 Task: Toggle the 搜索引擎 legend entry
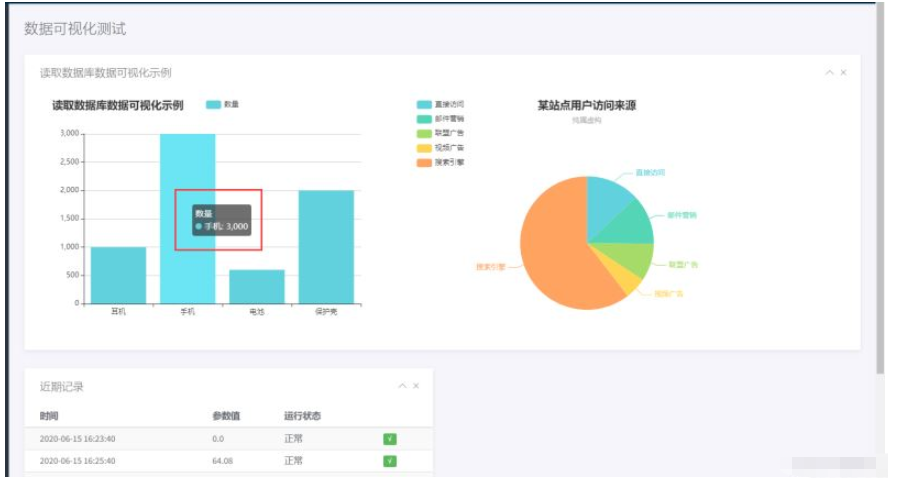click(x=440, y=163)
